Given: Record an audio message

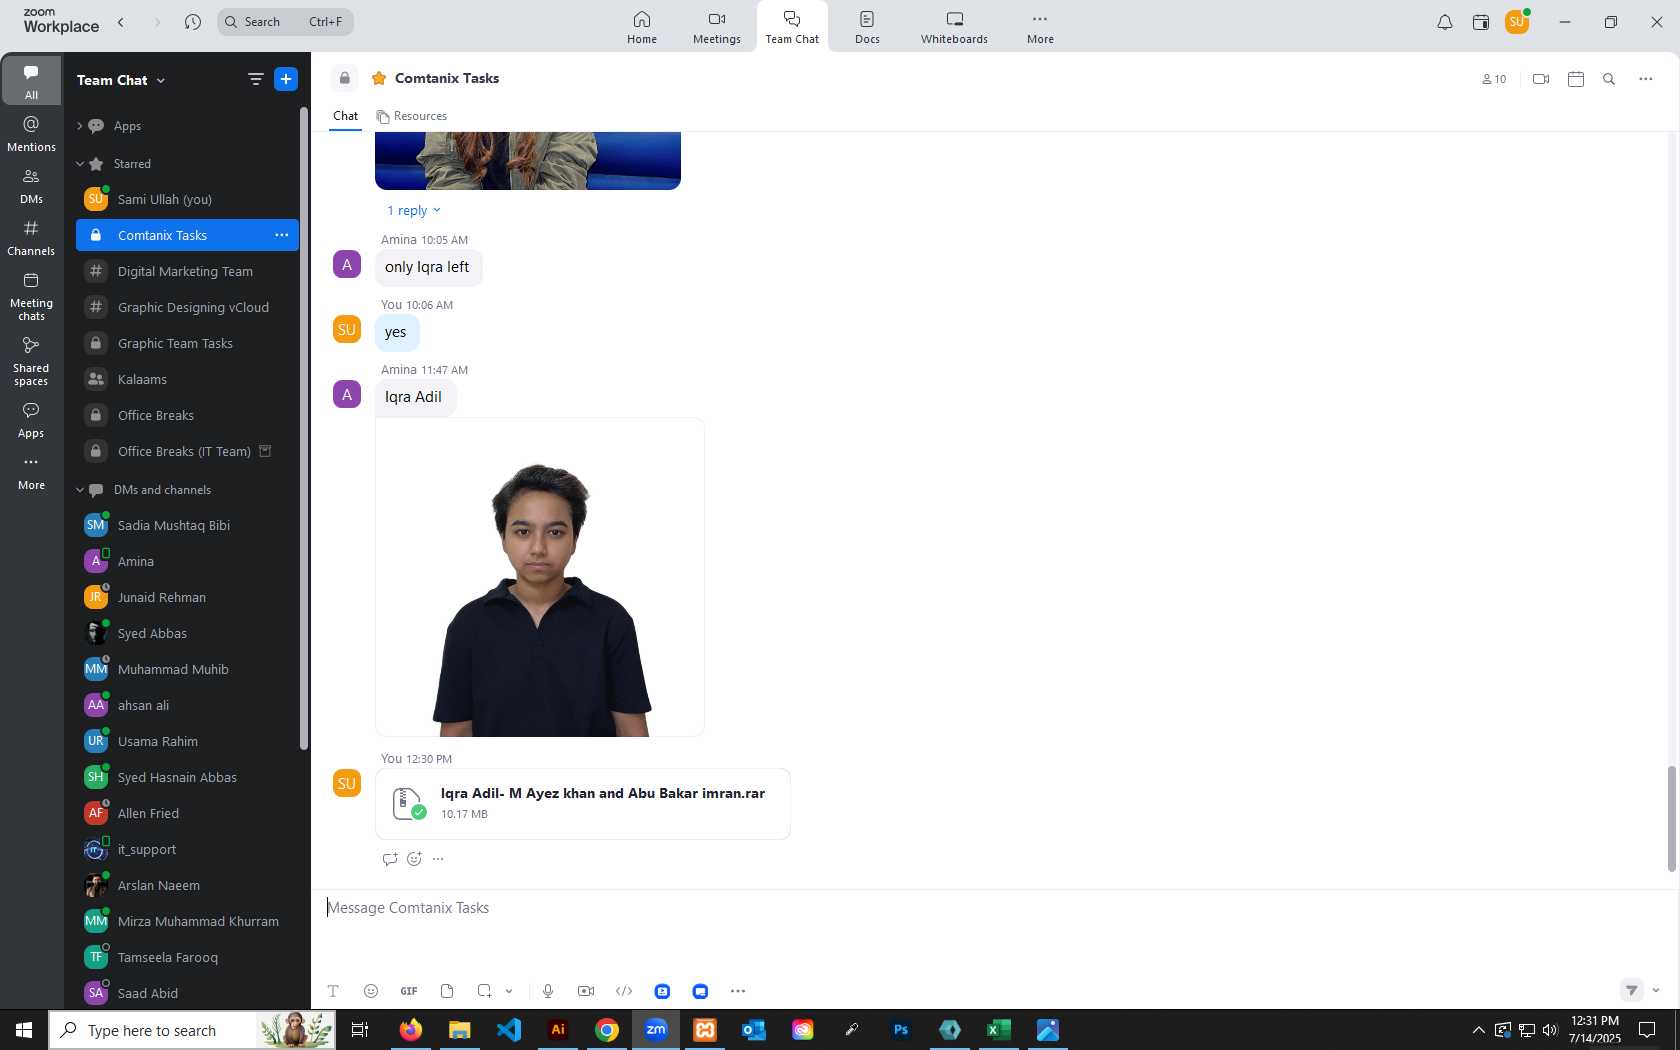Looking at the screenshot, I should point(548,991).
